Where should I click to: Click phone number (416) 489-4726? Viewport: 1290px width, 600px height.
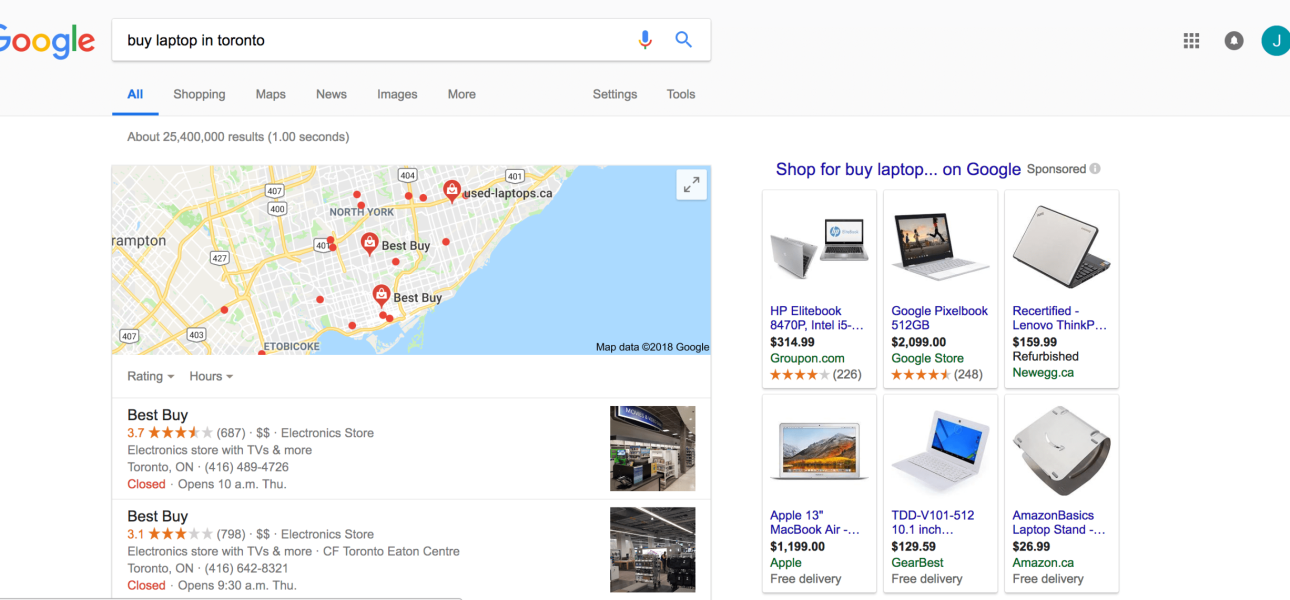[247, 467]
